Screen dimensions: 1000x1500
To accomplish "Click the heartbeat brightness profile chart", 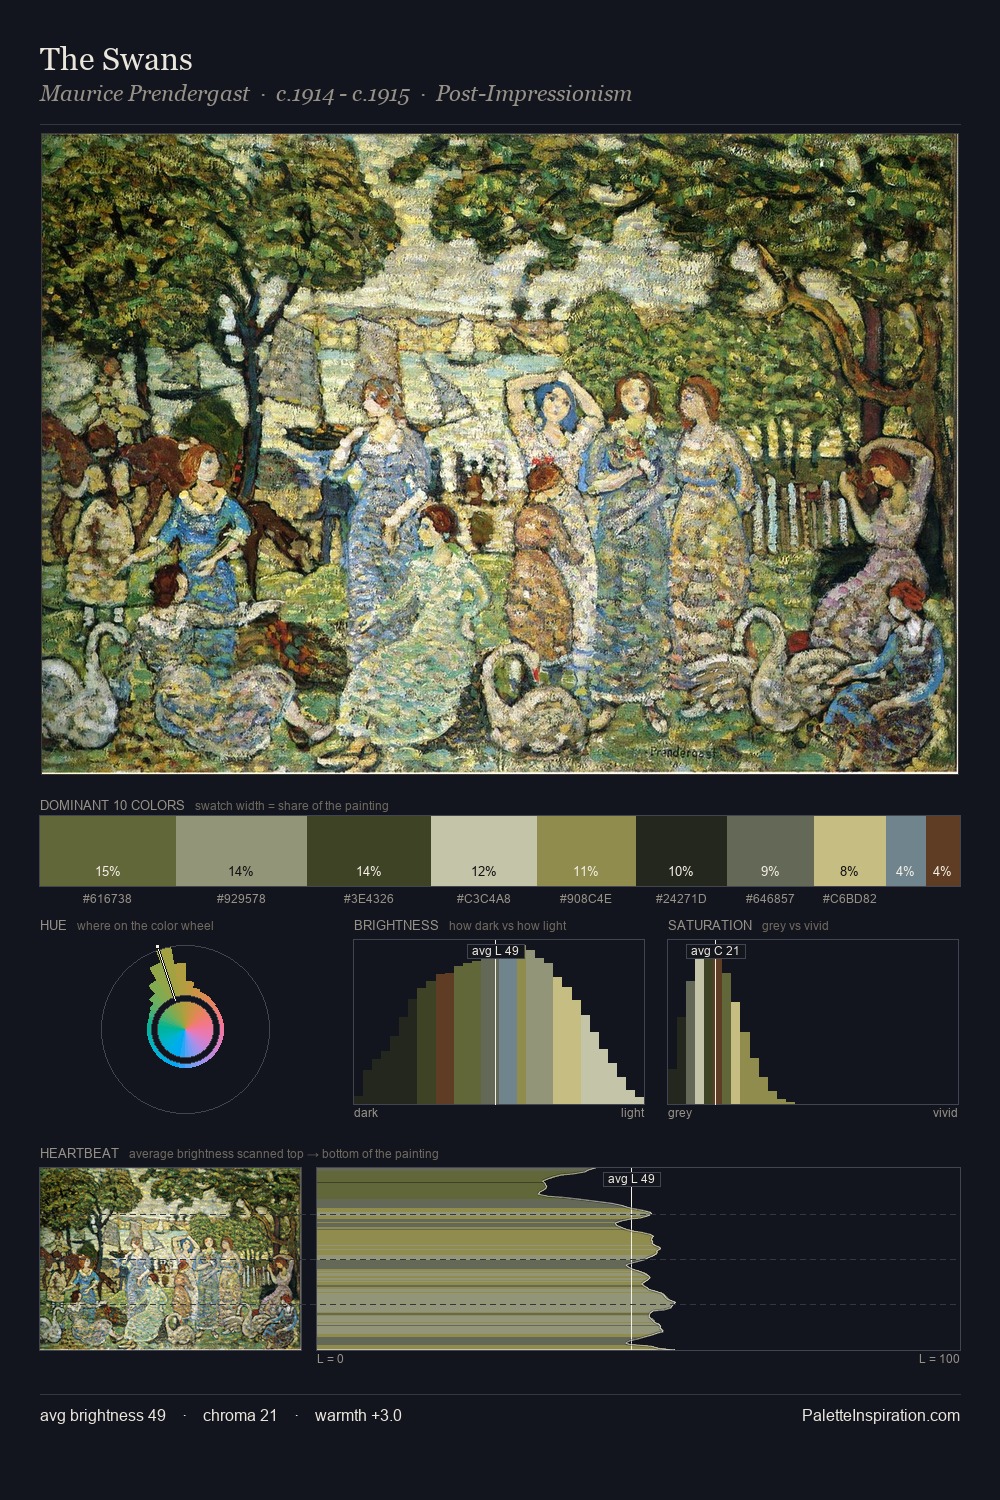I will click(638, 1259).
